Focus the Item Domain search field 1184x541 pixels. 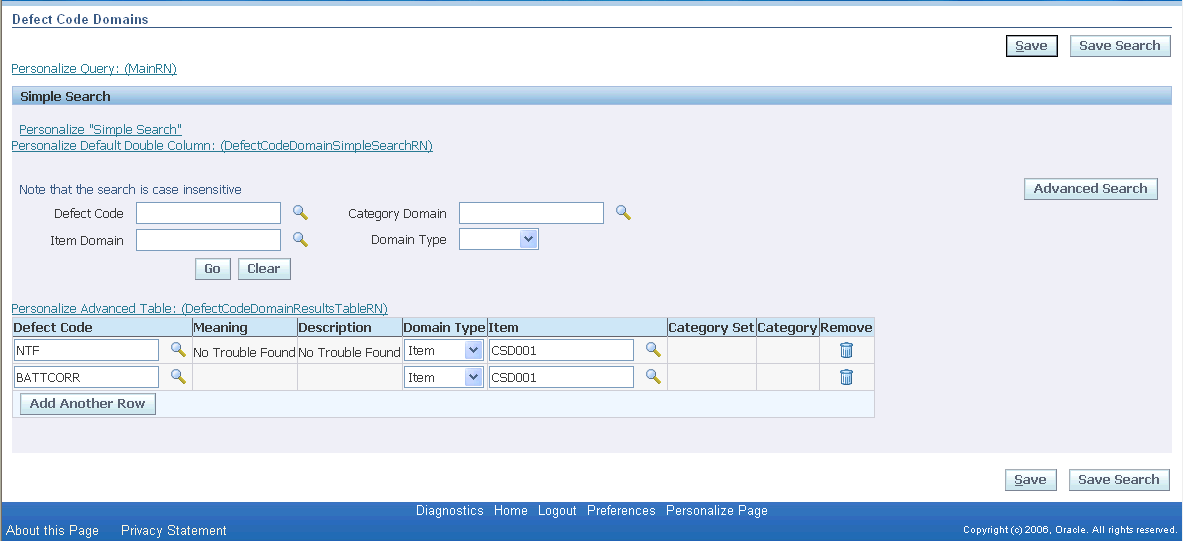[x=208, y=240]
